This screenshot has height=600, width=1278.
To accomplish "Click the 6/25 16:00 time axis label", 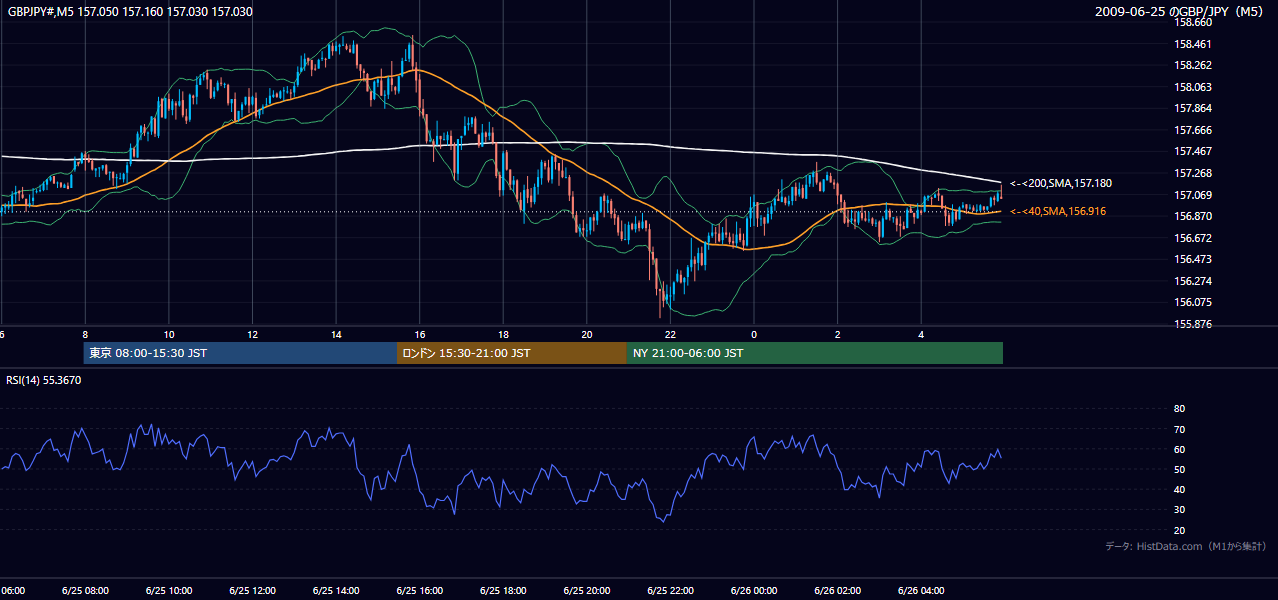I will (419, 590).
